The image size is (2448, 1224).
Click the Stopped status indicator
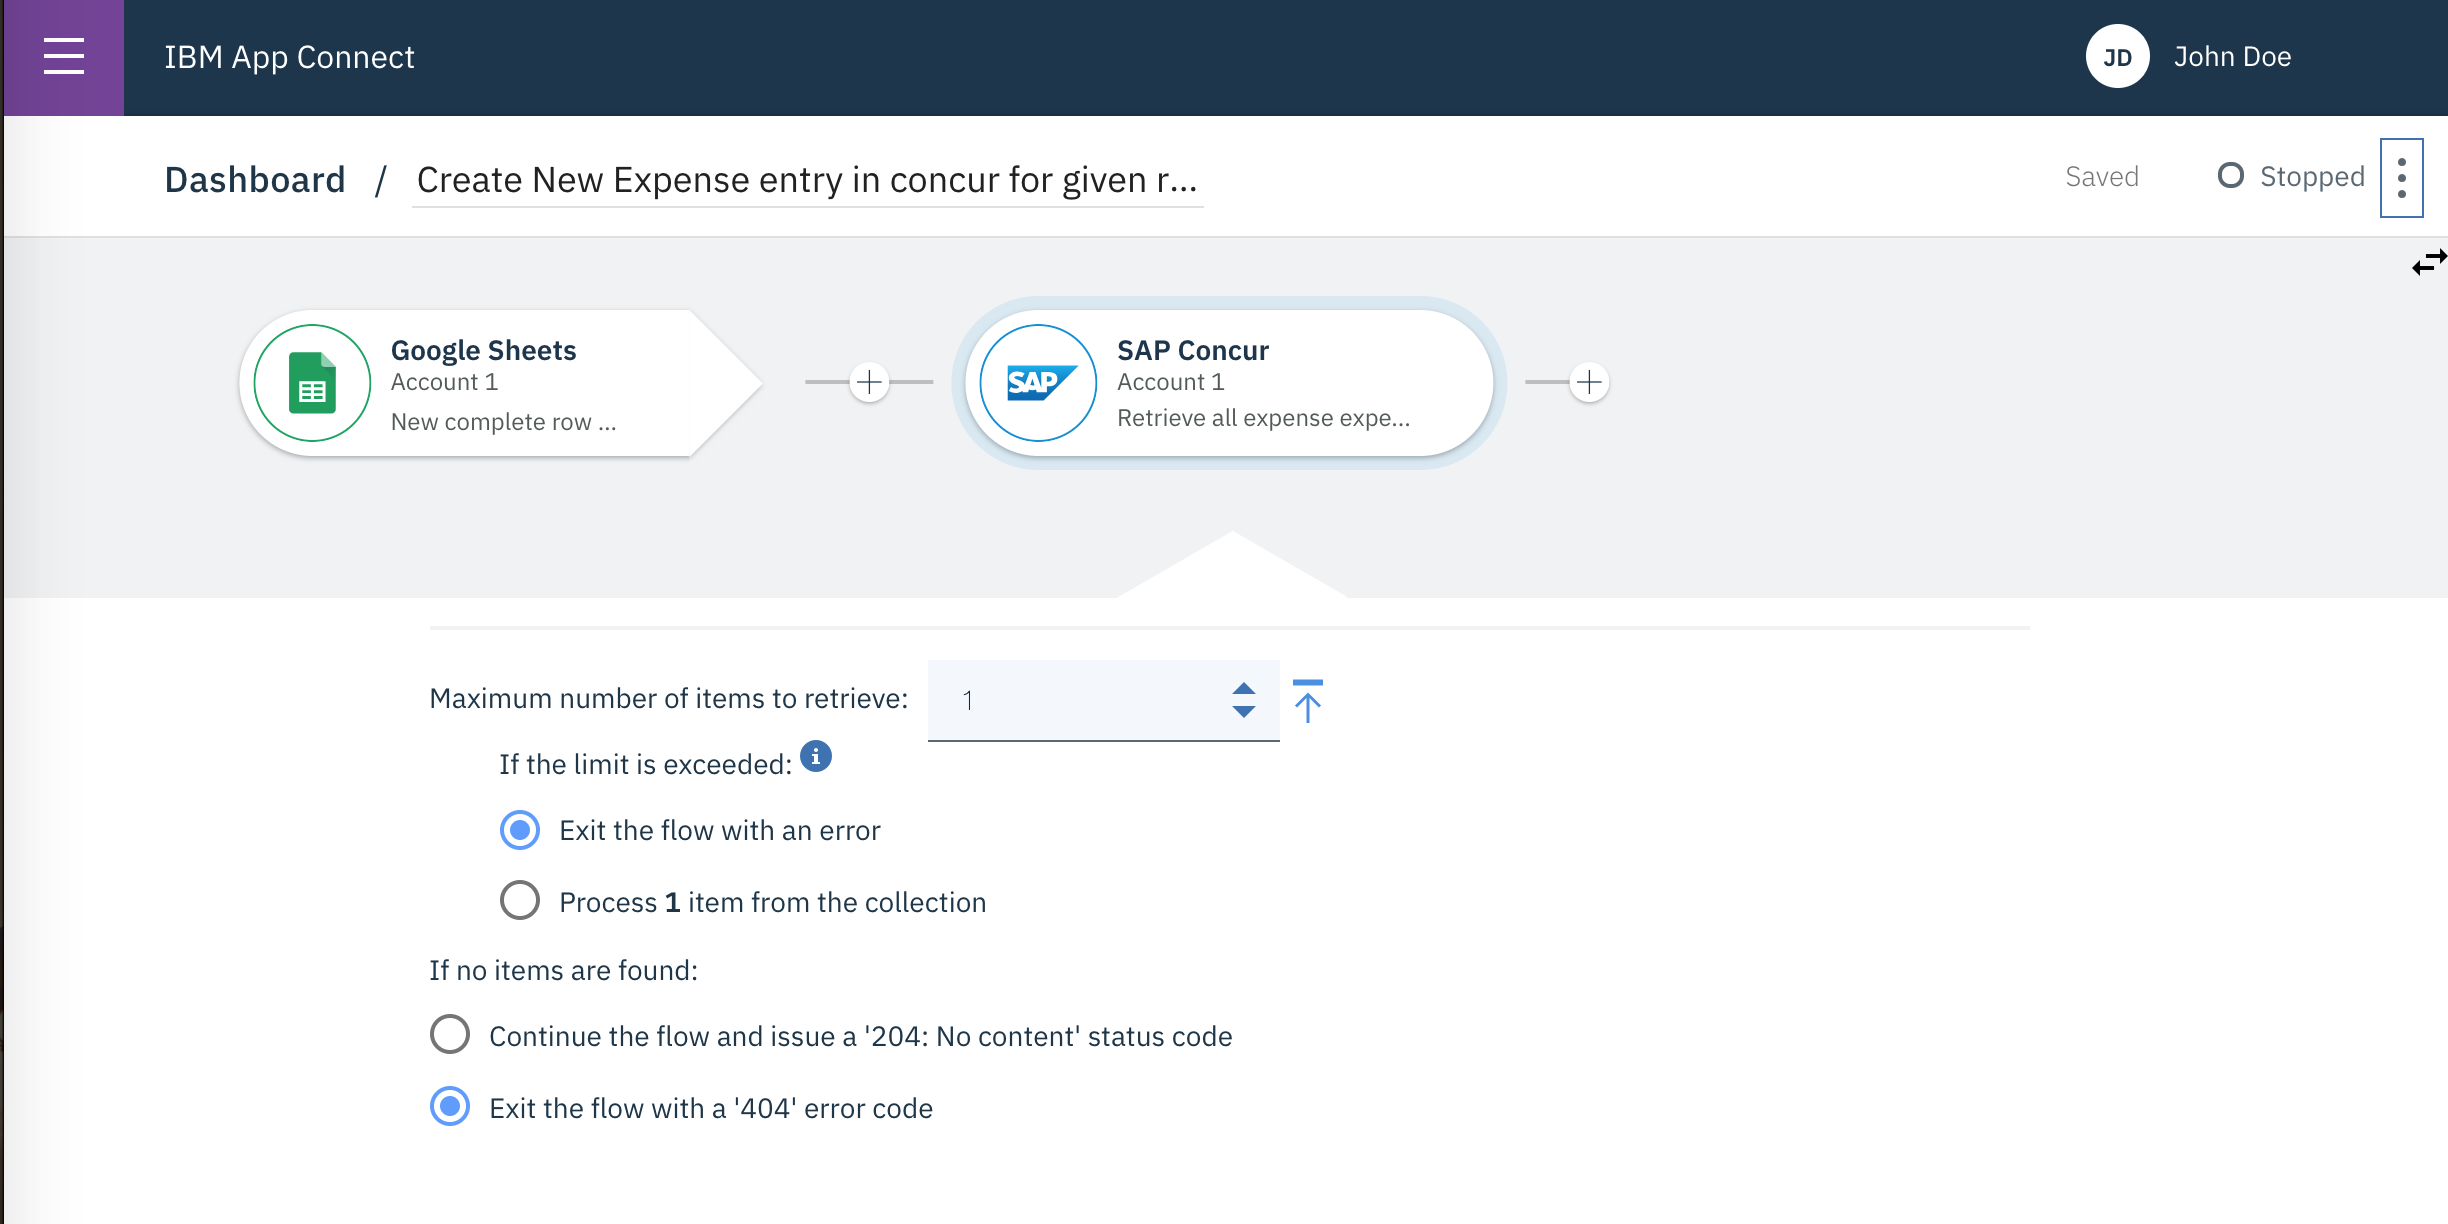2290,177
